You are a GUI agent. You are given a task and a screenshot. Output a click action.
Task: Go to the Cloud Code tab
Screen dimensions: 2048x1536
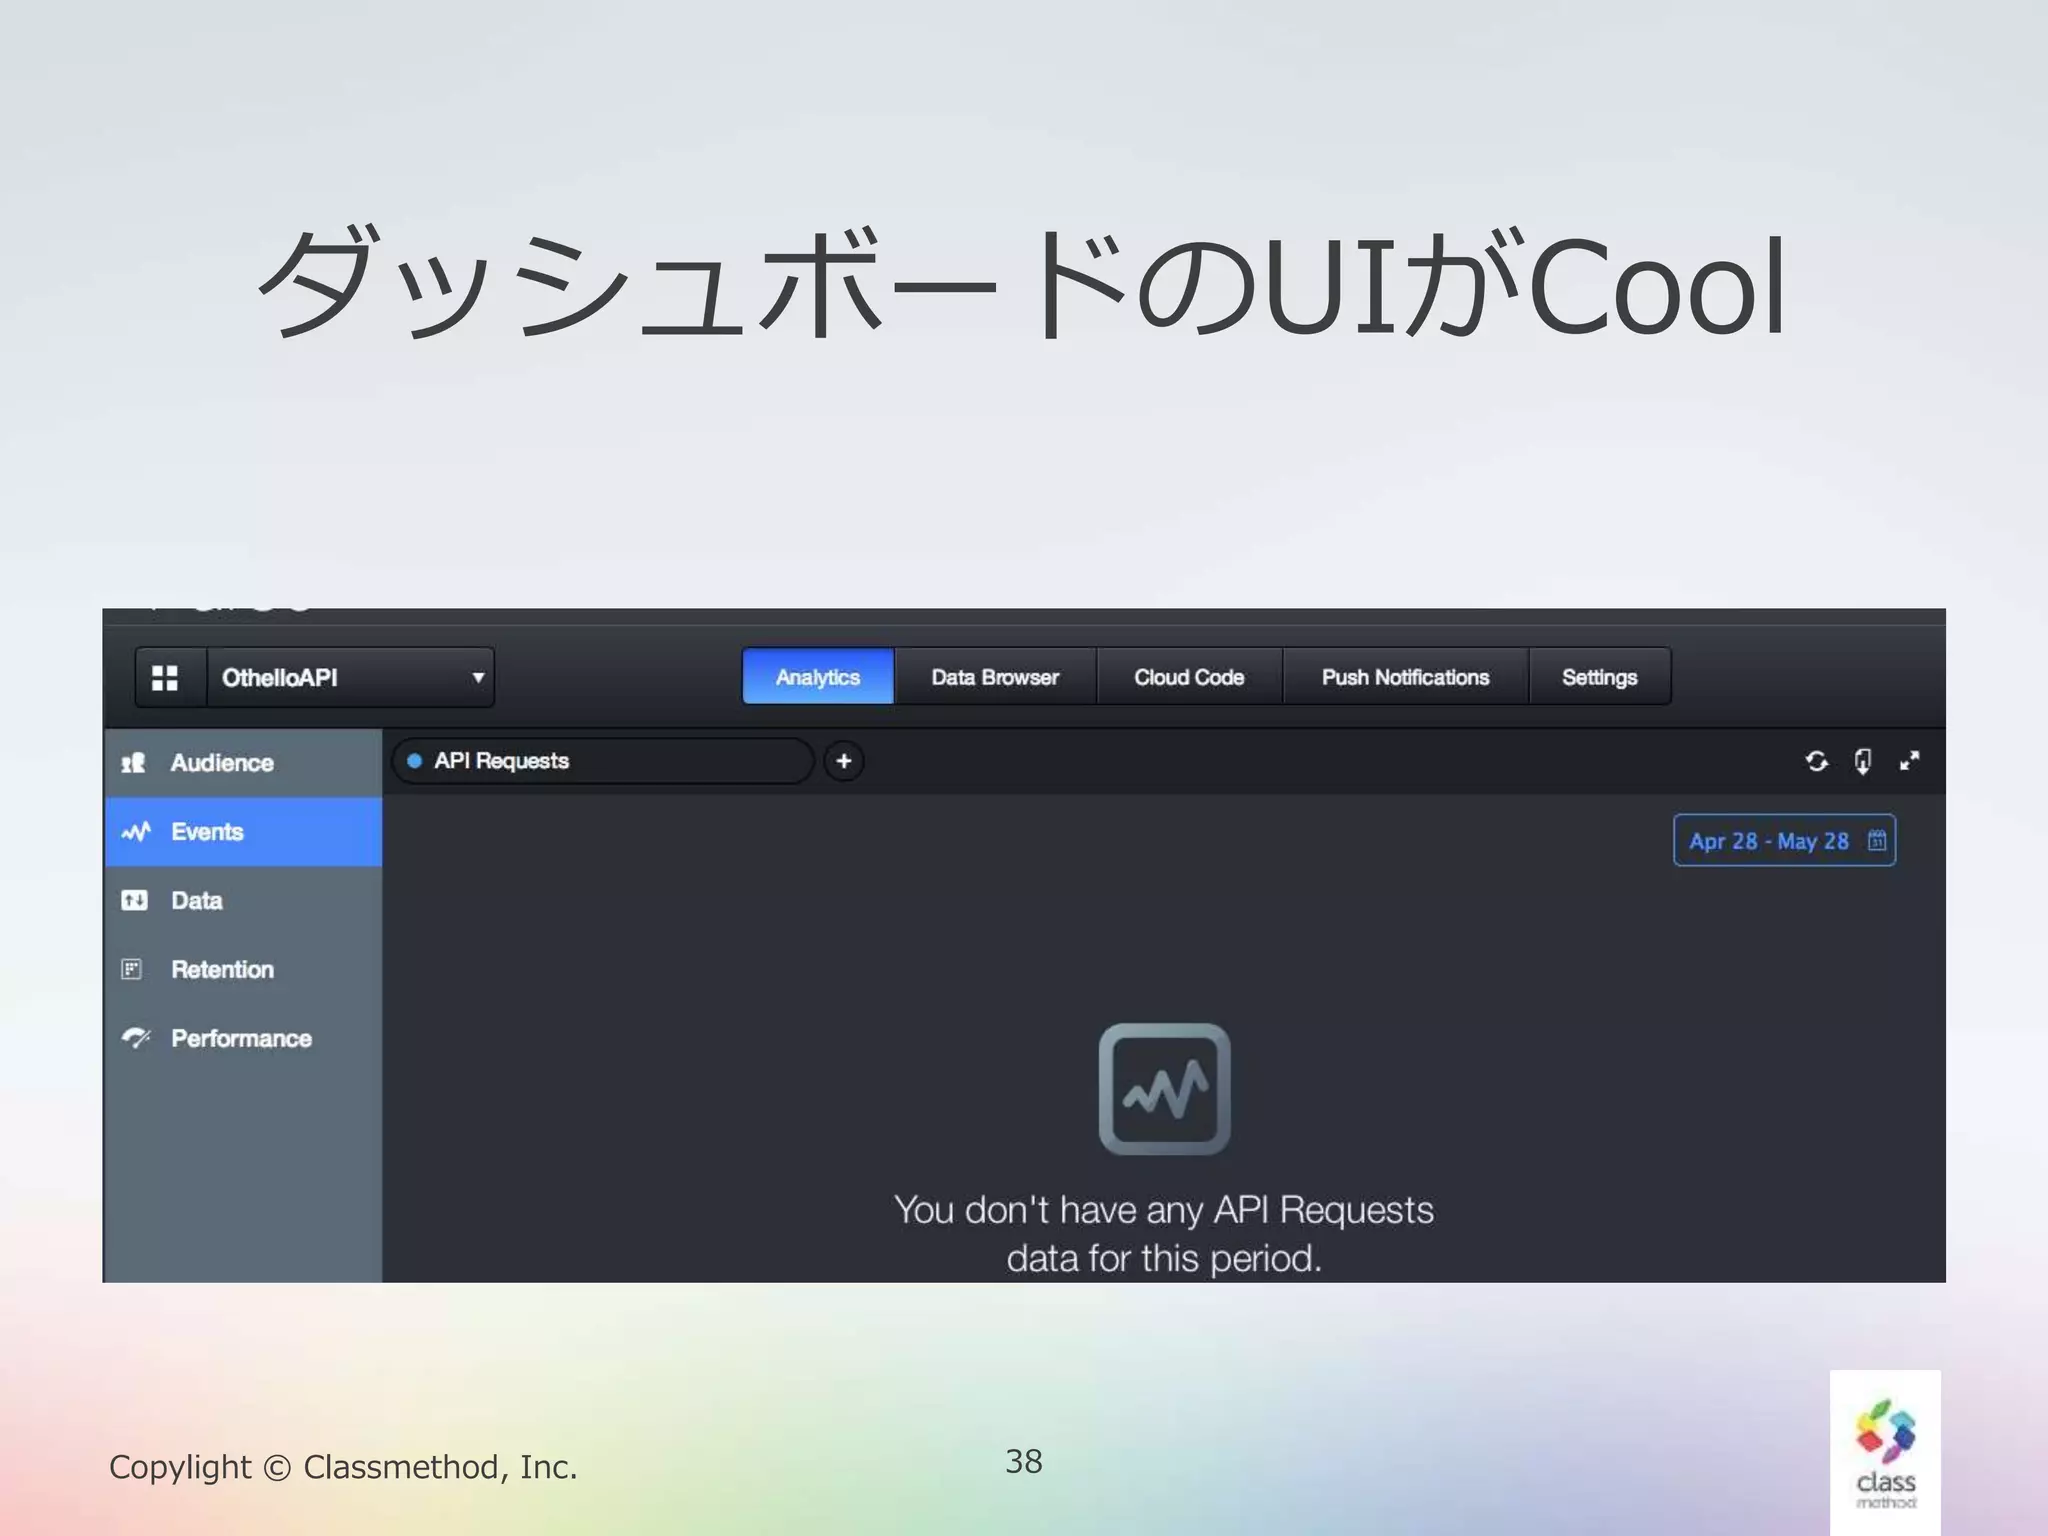(x=1189, y=677)
